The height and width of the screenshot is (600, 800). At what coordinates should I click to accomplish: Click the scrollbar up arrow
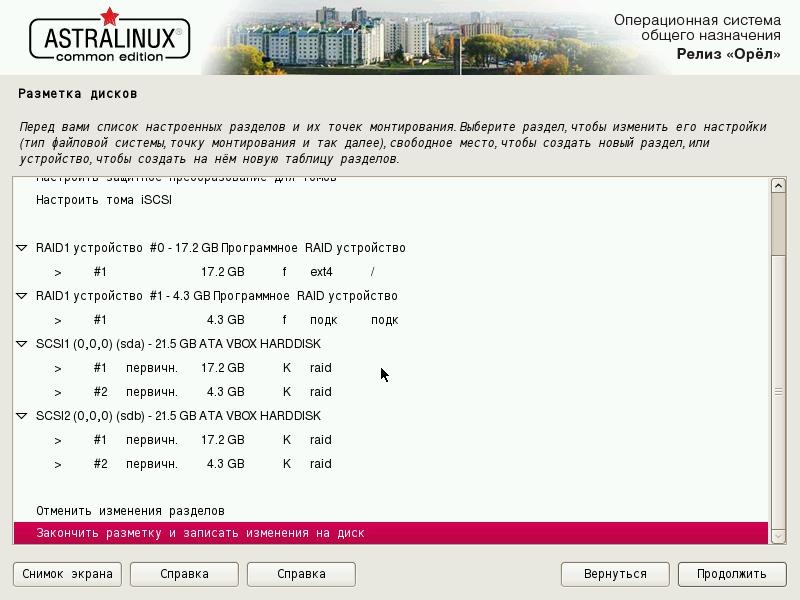(778, 186)
